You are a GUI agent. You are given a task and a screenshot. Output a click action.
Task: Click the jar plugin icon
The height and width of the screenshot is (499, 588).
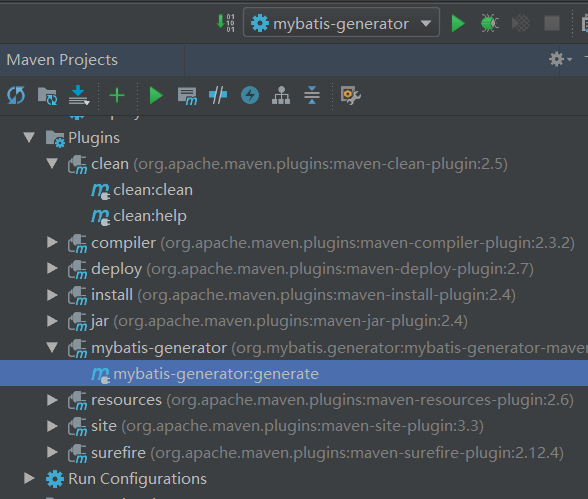point(77,323)
